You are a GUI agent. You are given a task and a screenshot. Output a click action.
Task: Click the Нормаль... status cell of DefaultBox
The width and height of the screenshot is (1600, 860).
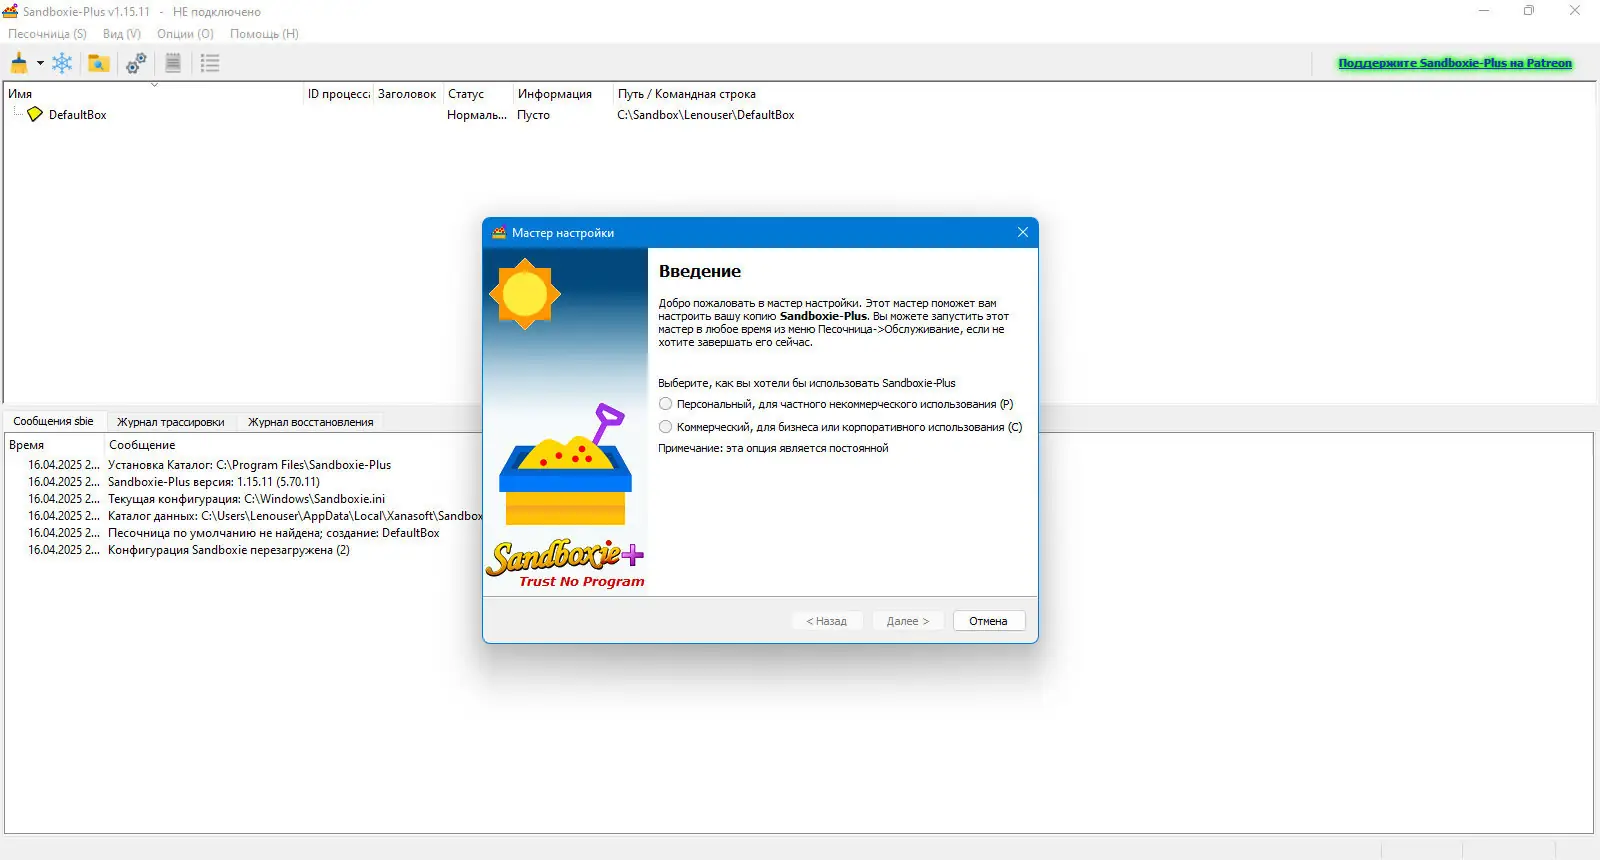(477, 115)
